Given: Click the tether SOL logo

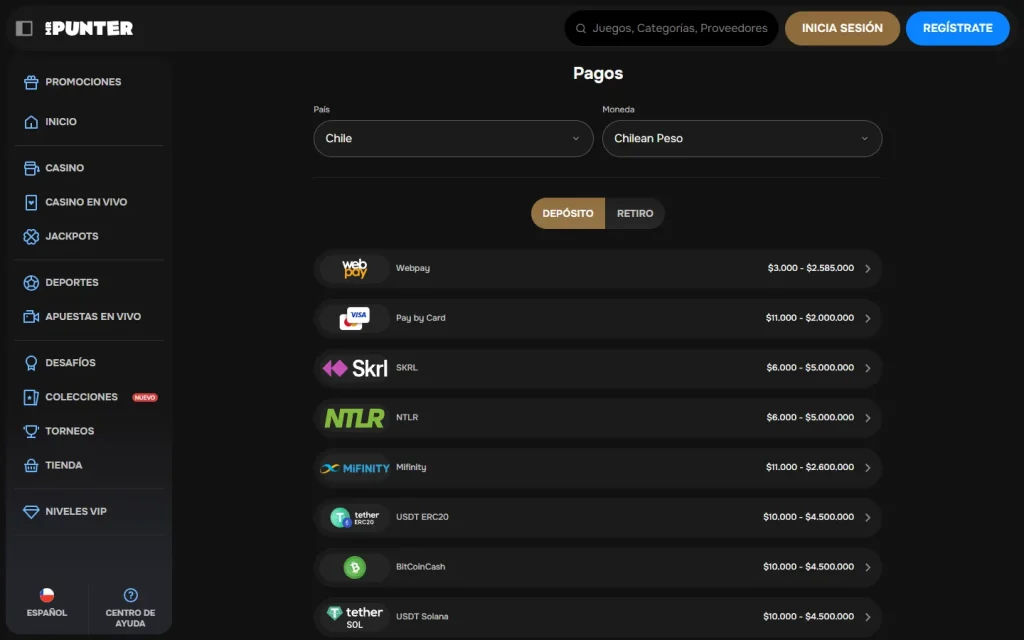Looking at the screenshot, I should coord(355,617).
